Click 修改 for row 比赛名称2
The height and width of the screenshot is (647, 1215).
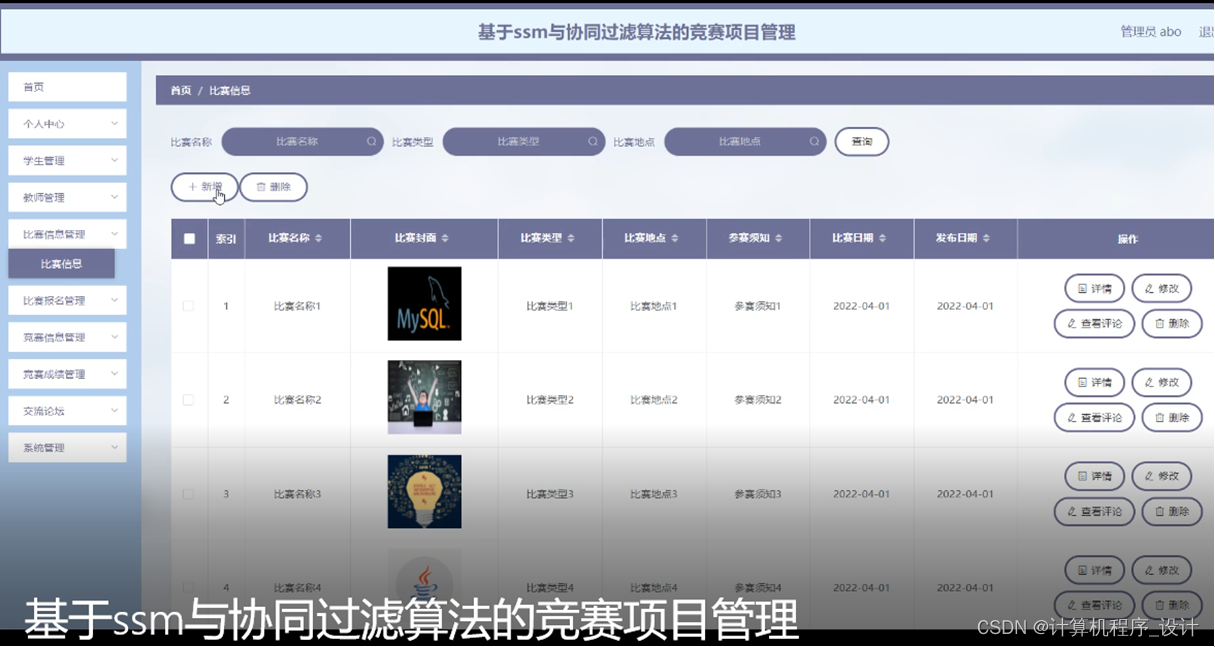coord(1162,382)
